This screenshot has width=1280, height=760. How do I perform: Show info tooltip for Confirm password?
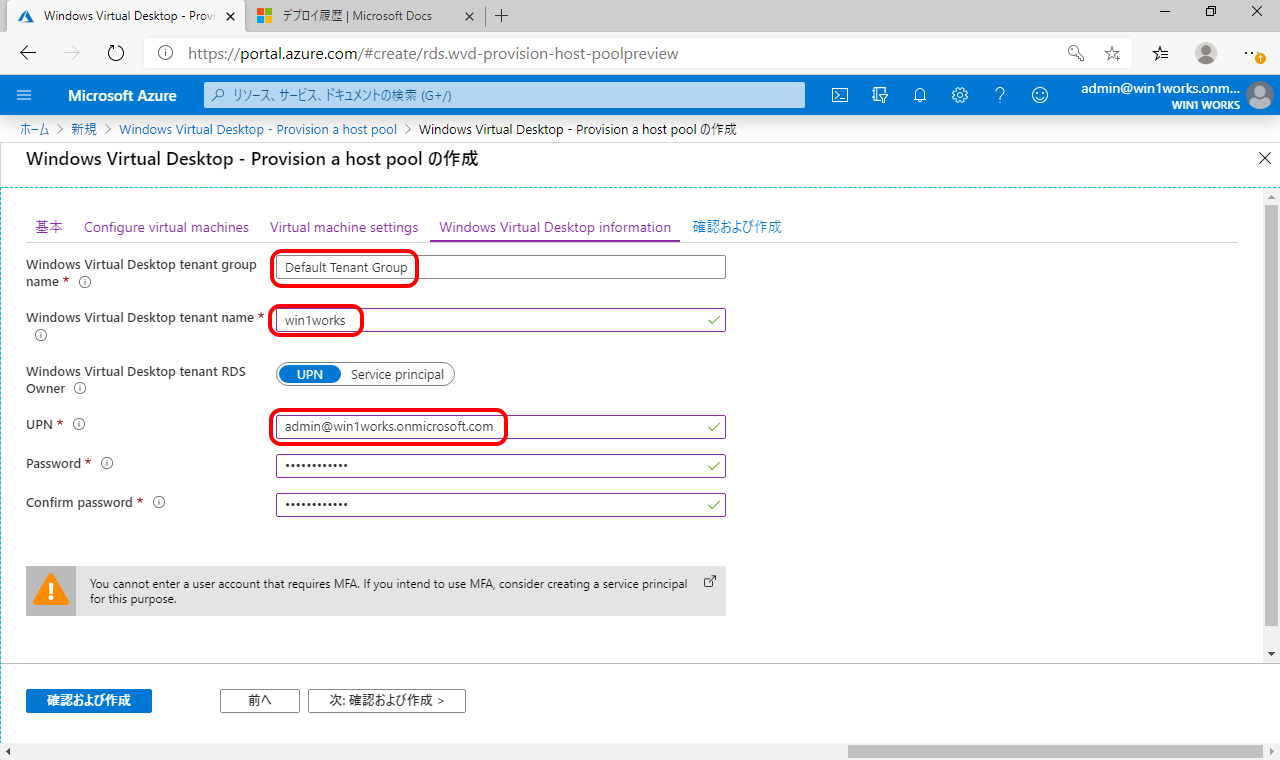159,502
